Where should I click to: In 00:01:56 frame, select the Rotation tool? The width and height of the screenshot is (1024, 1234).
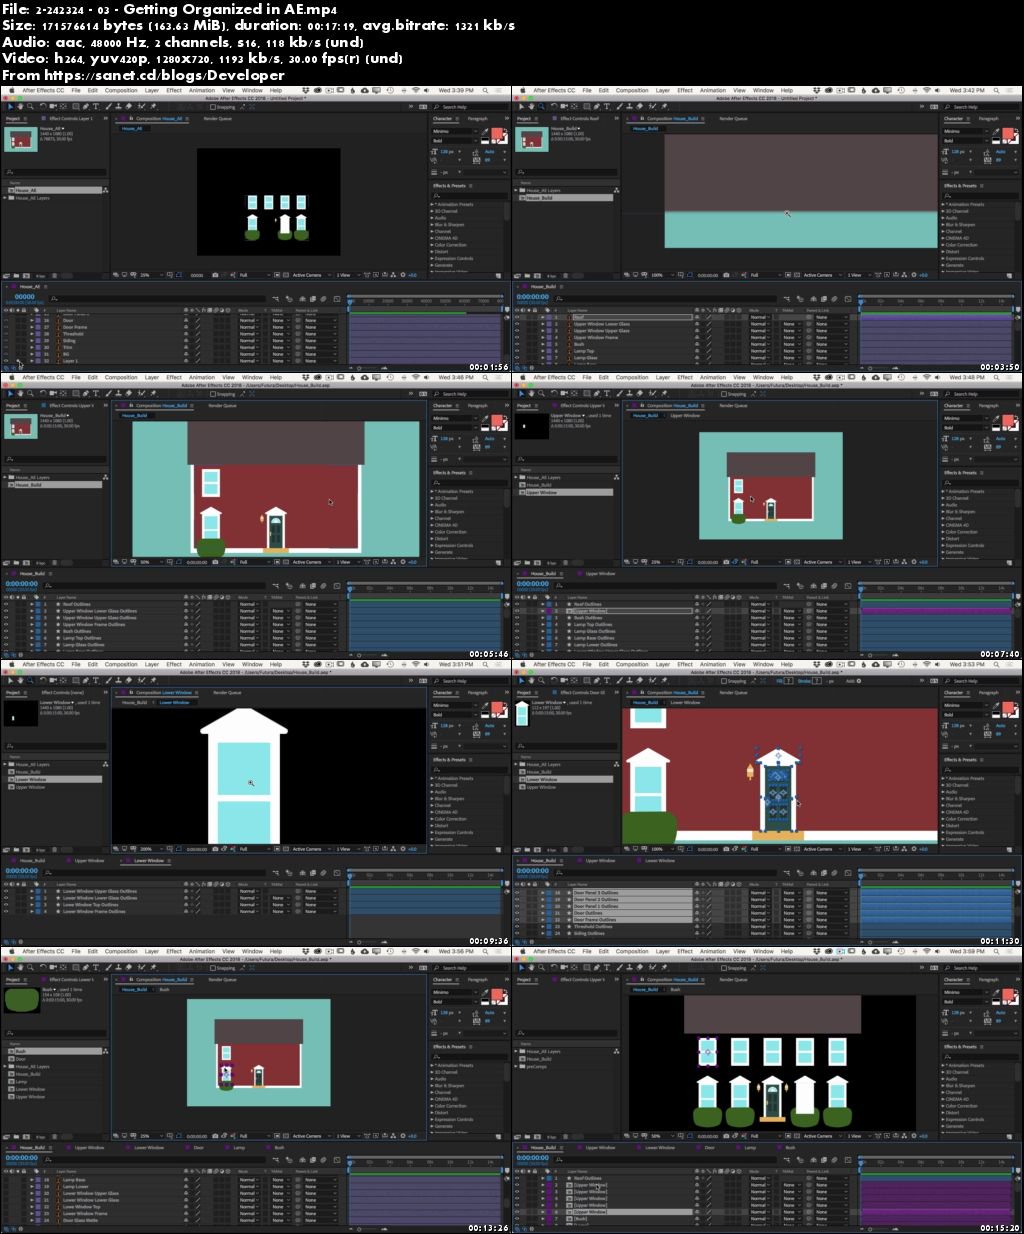point(43,107)
